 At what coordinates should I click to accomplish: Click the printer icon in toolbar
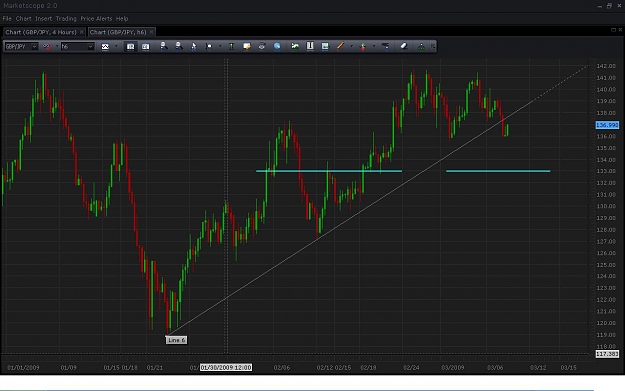[x=262, y=46]
